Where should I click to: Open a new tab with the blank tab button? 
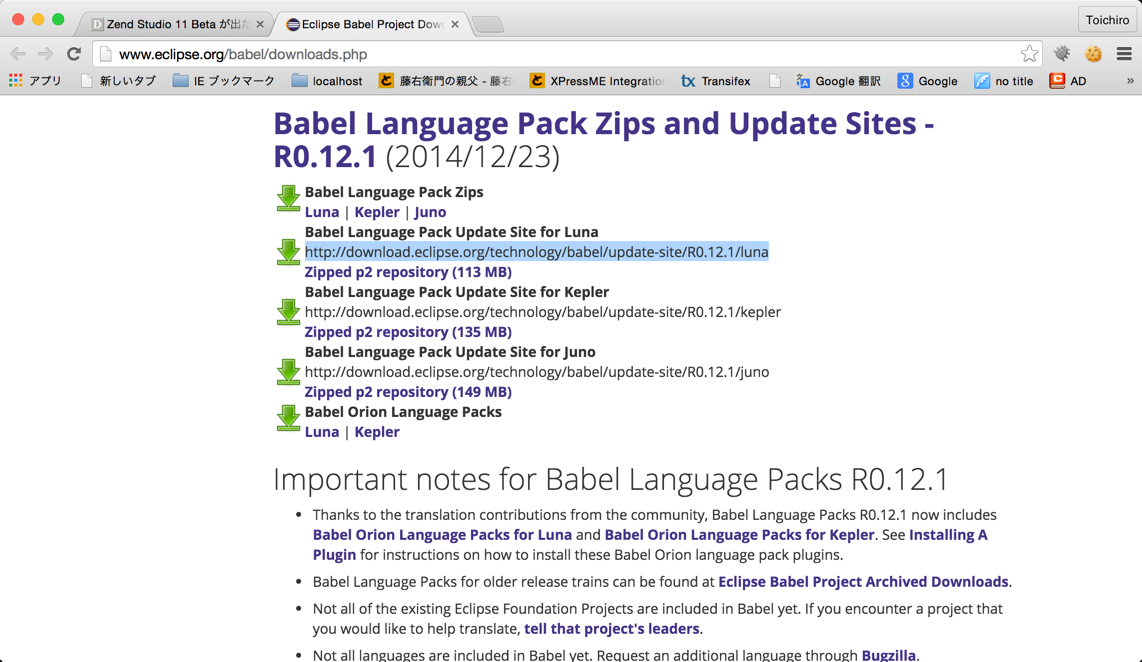tap(488, 25)
